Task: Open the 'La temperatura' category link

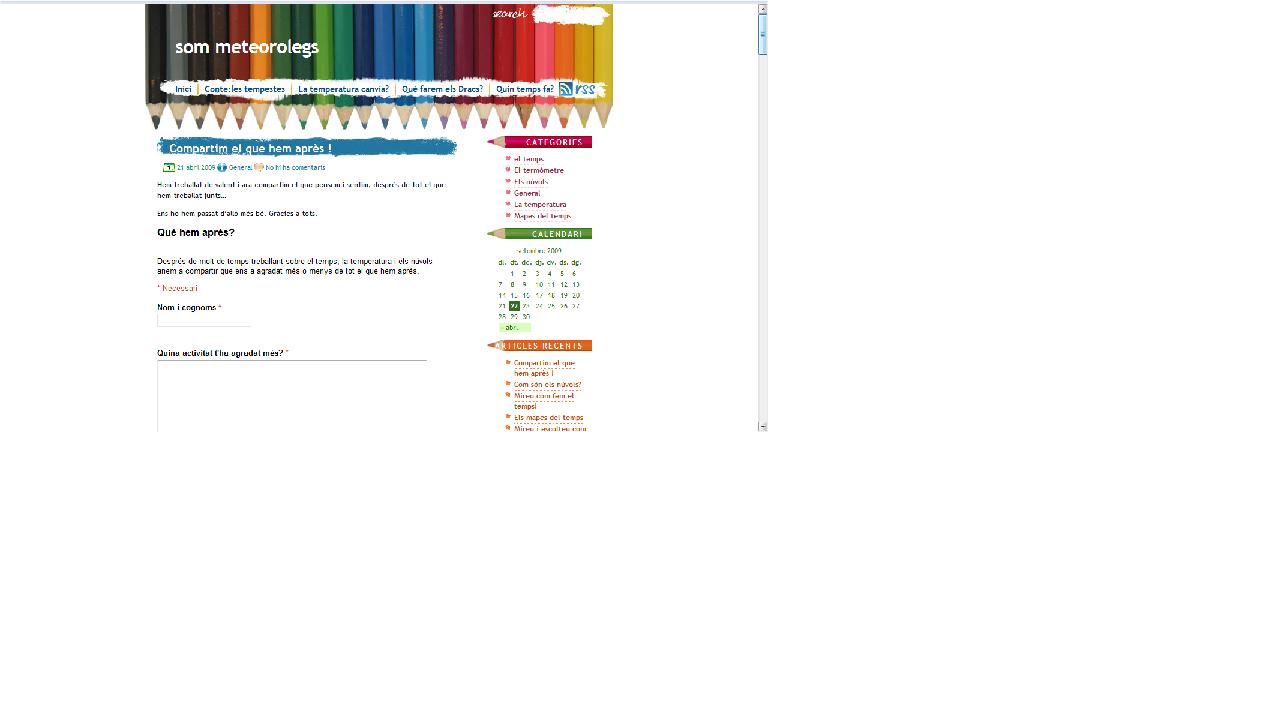Action: [x=540, y=204]
